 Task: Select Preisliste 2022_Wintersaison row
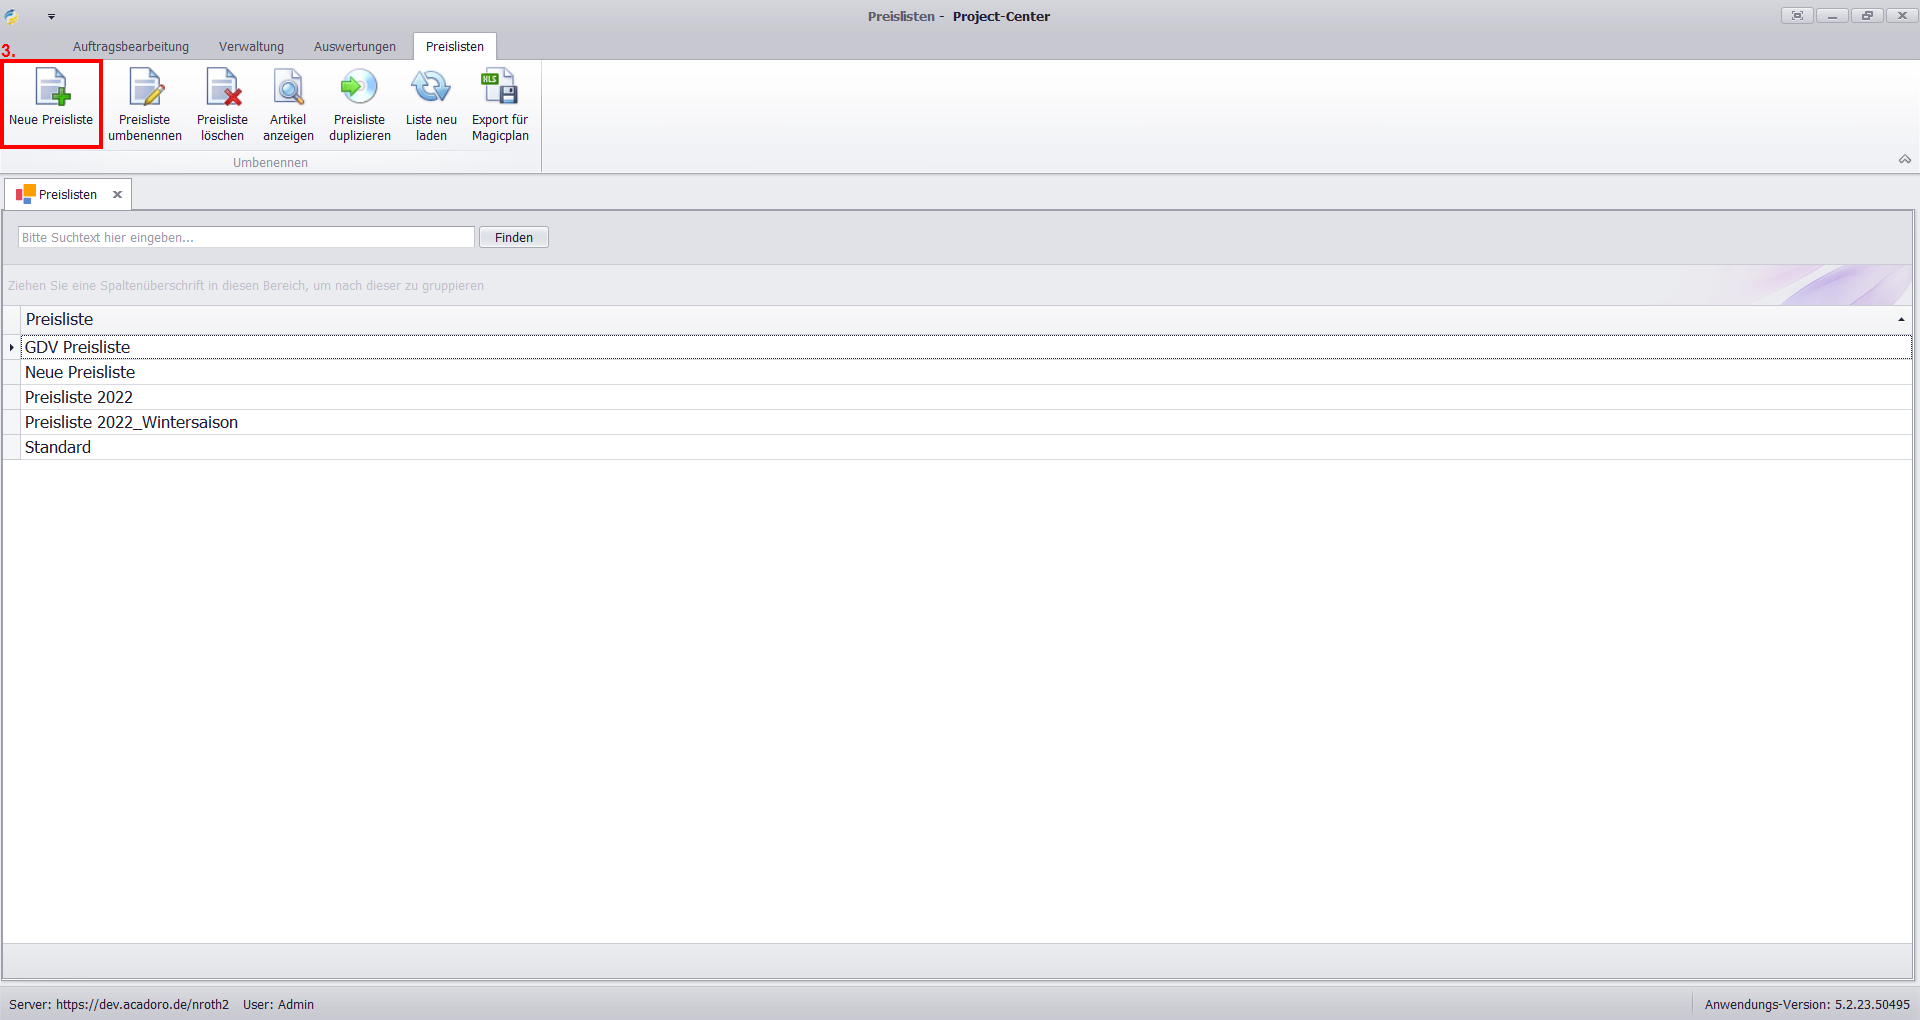click(131, 422)
